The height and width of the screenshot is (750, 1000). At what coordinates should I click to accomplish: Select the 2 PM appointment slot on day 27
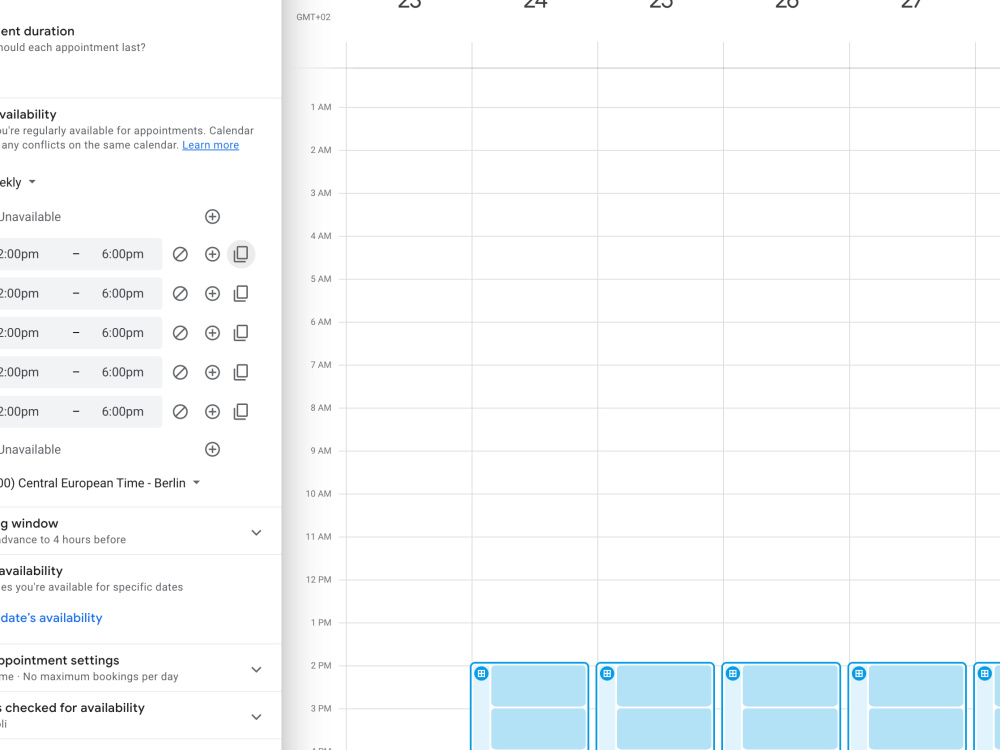(x=916, y=686)
